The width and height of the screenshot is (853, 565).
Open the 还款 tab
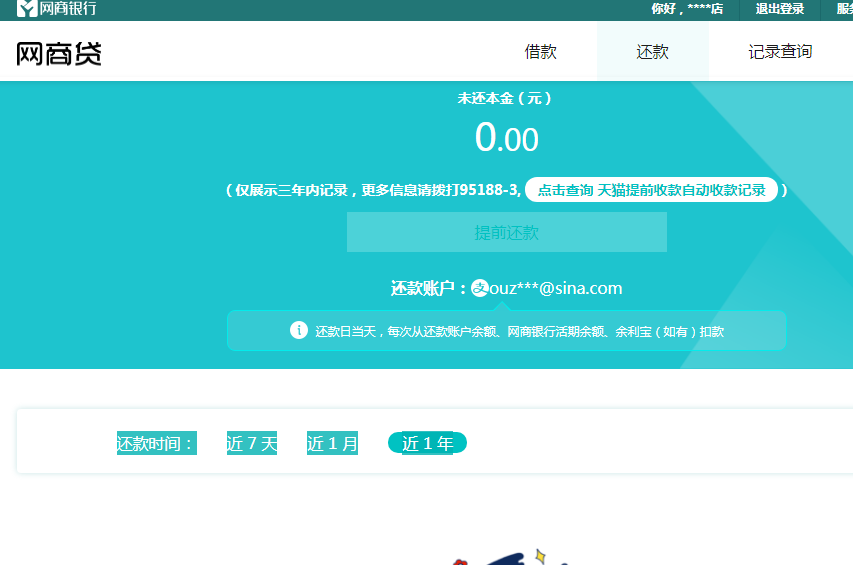click(652, 52)
